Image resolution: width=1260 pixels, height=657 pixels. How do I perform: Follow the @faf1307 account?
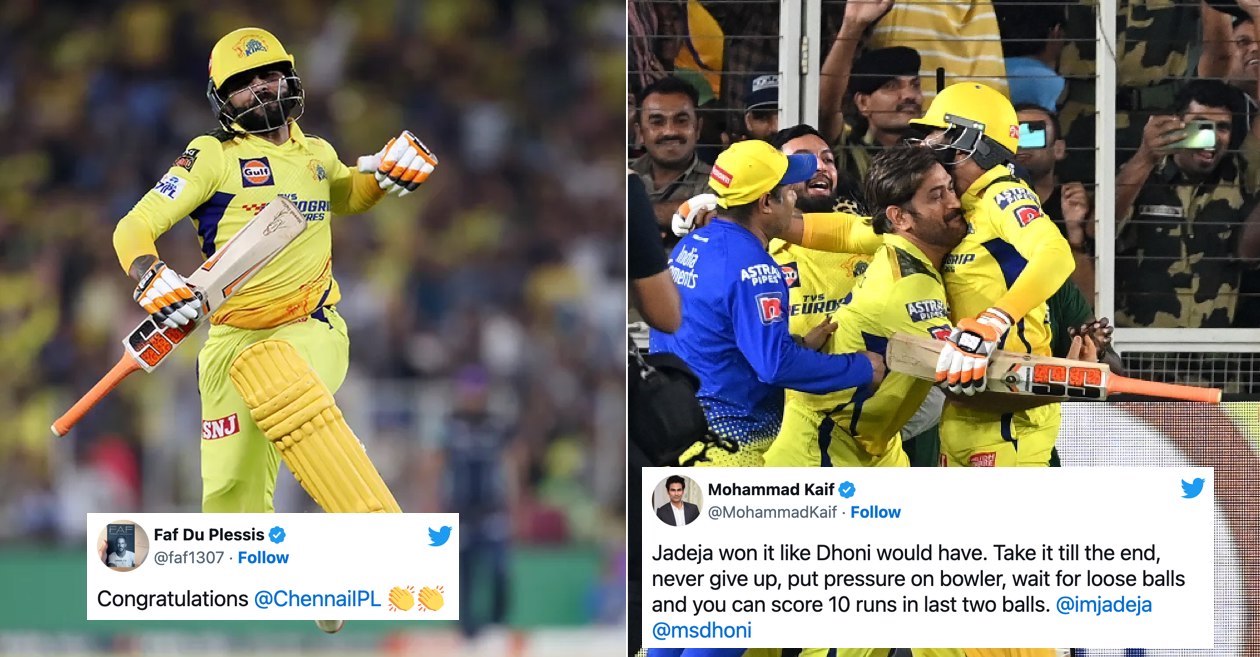(x=263, y=558)
